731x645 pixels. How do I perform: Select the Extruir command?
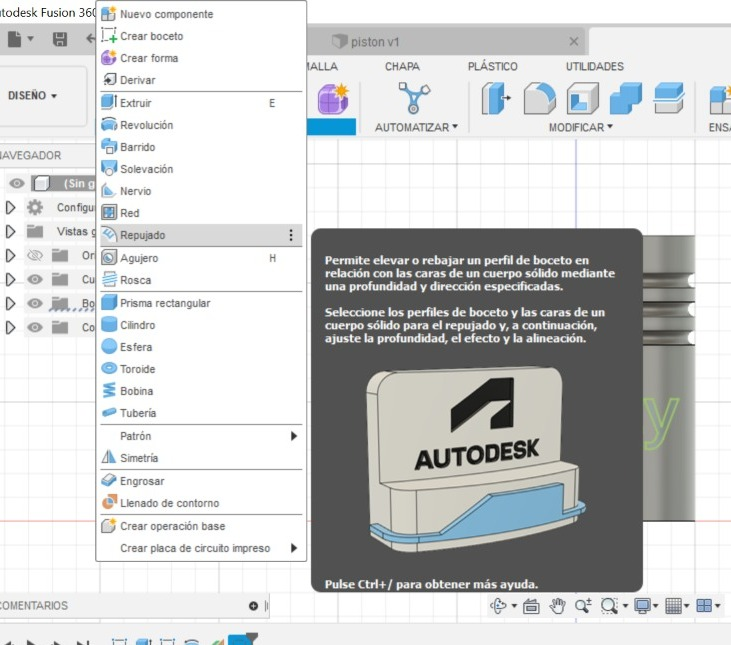pyautogui.click(x=201, y=103)
